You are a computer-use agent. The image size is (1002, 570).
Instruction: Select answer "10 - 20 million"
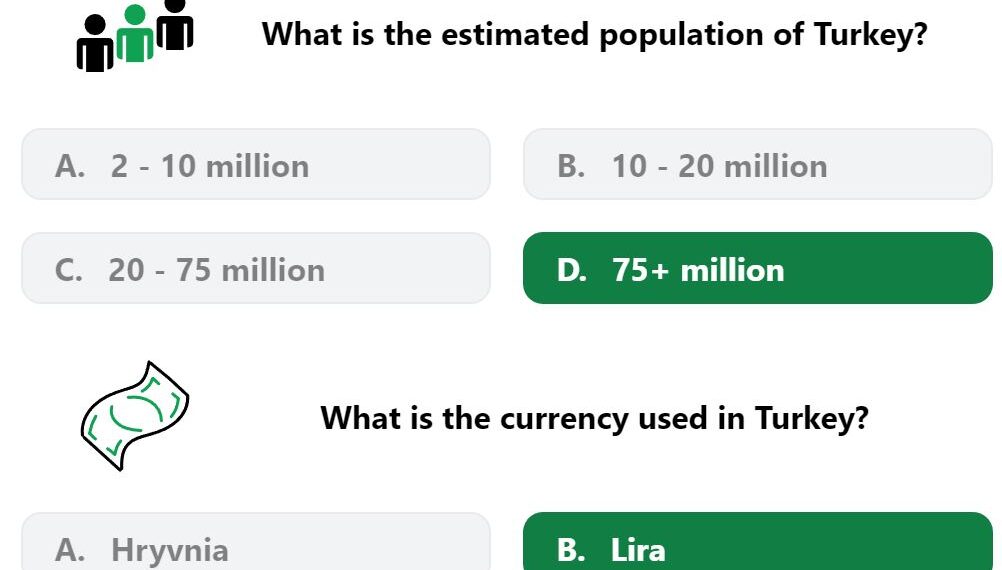point(757,164)
